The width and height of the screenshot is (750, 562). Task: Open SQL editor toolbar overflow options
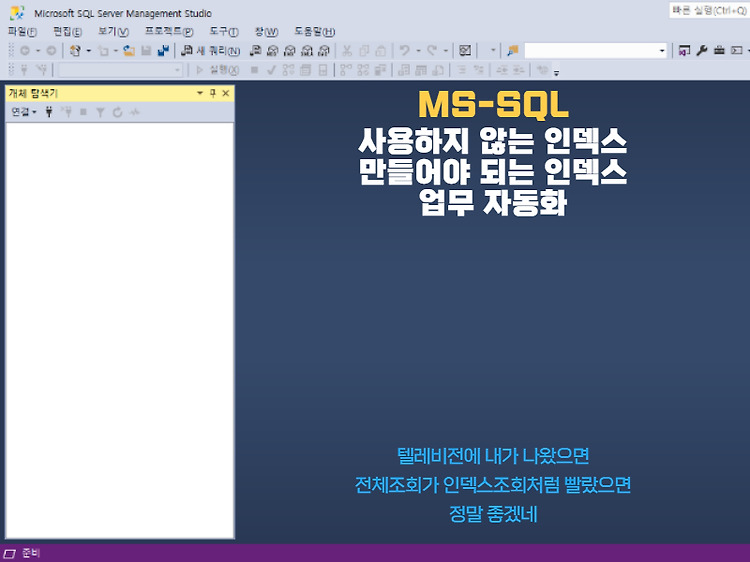click(556, 73)
